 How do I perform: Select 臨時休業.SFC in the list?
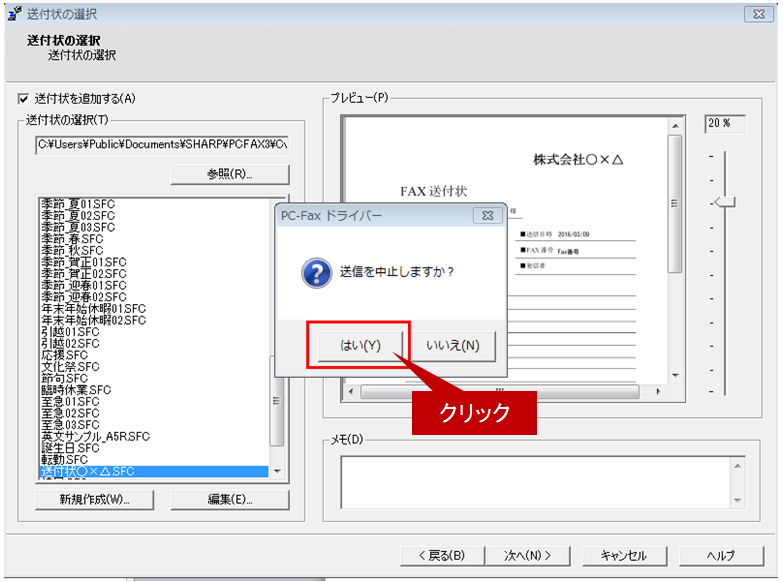[76, 390]
